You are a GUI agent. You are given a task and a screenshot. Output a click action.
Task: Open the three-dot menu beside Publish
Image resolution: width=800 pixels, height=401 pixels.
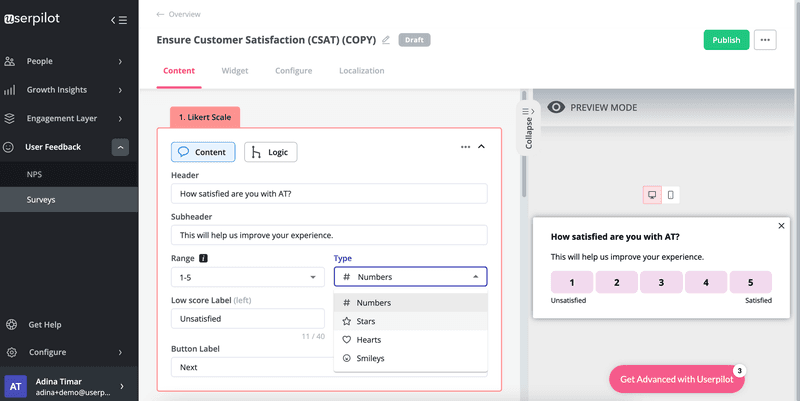point(765,40)
